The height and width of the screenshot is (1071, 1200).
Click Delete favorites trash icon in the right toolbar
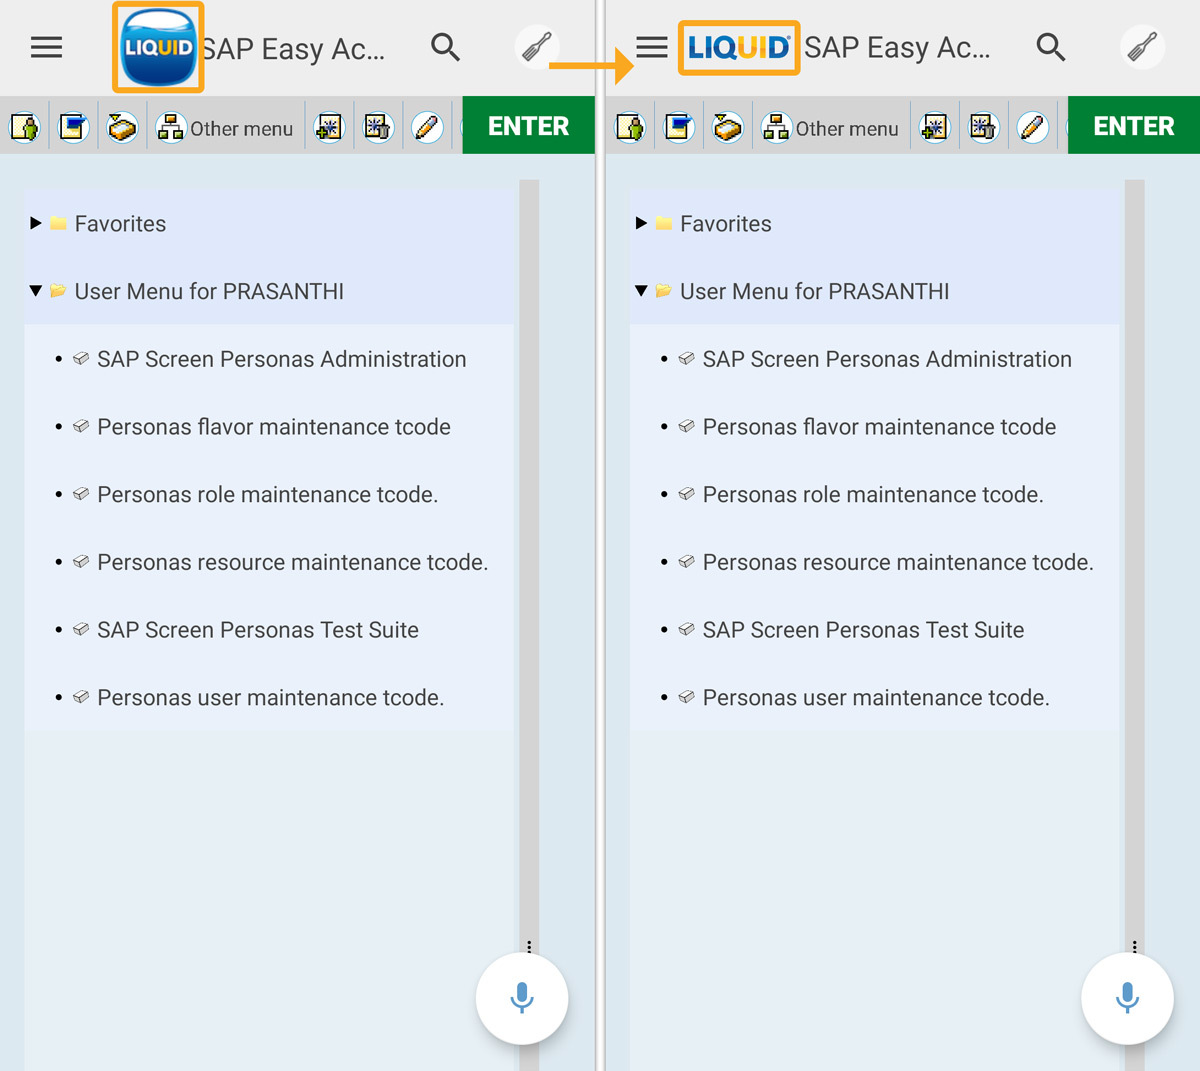tap(983, 128)
